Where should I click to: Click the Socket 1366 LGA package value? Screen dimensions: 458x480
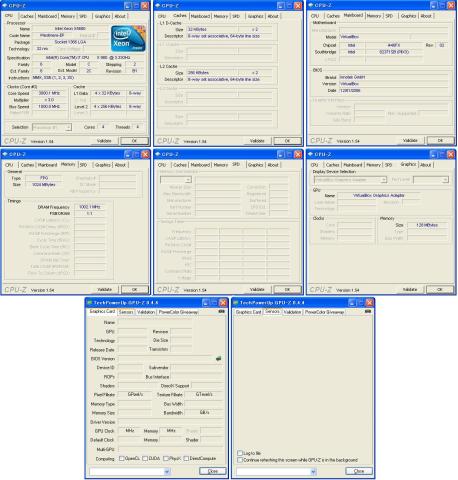[70, 42]
